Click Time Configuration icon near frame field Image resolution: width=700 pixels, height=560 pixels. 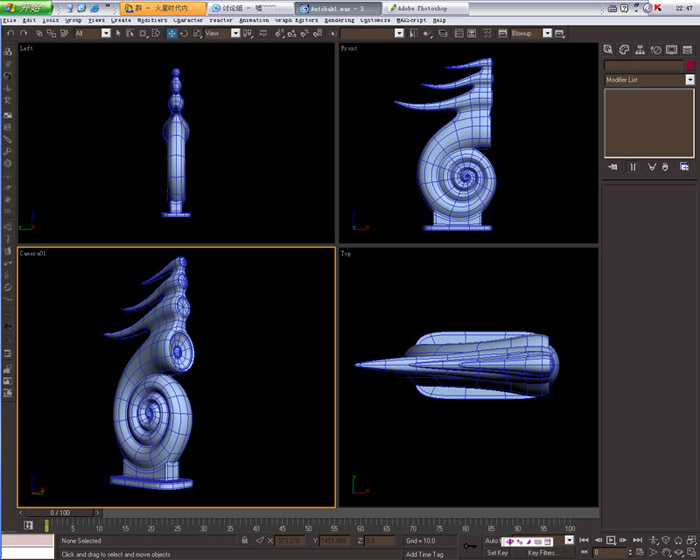pyautogui.click(x=640, y=552)
